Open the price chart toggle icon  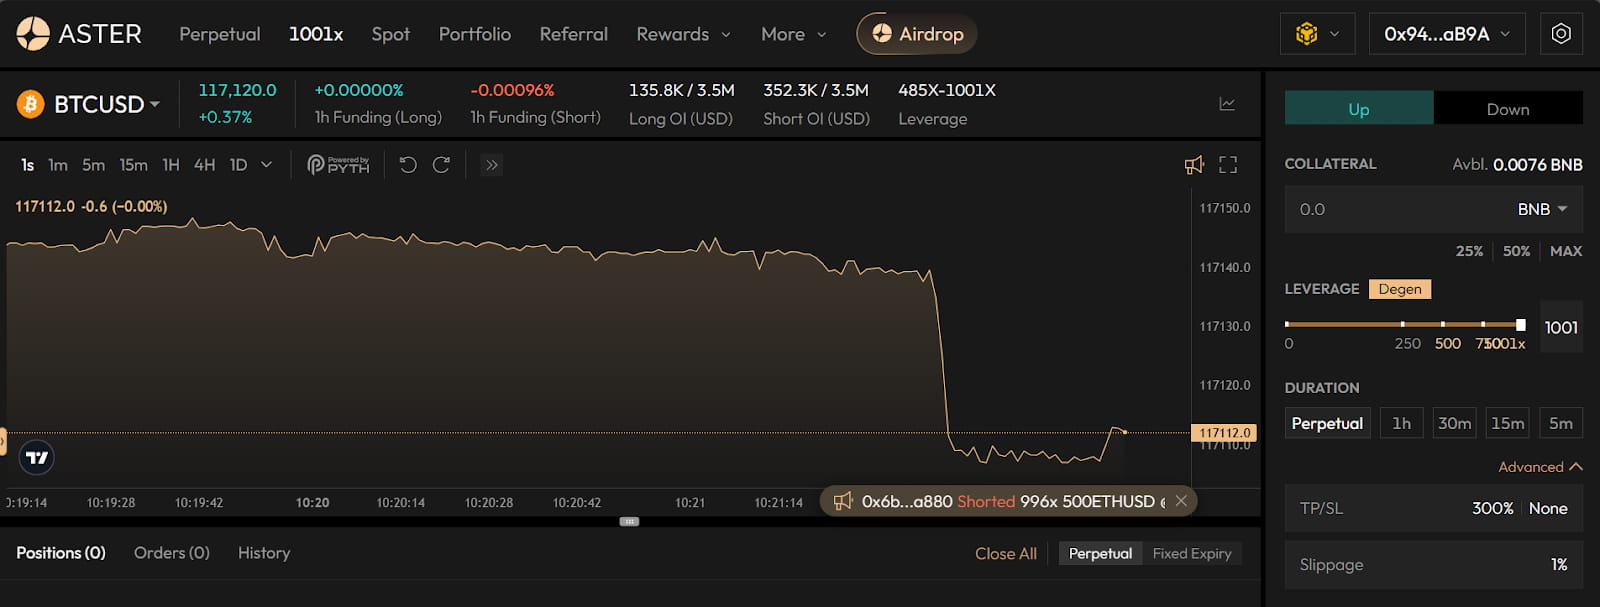coord(1227,104)
